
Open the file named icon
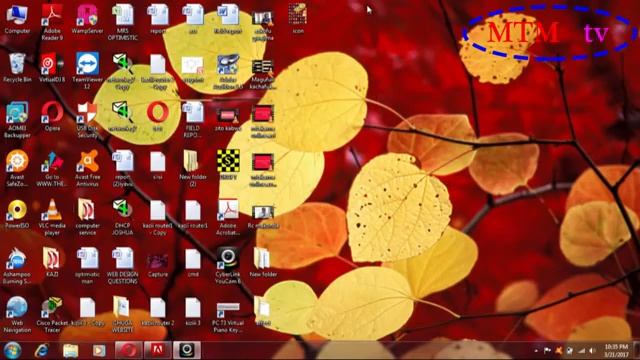[x=298, y=19]
